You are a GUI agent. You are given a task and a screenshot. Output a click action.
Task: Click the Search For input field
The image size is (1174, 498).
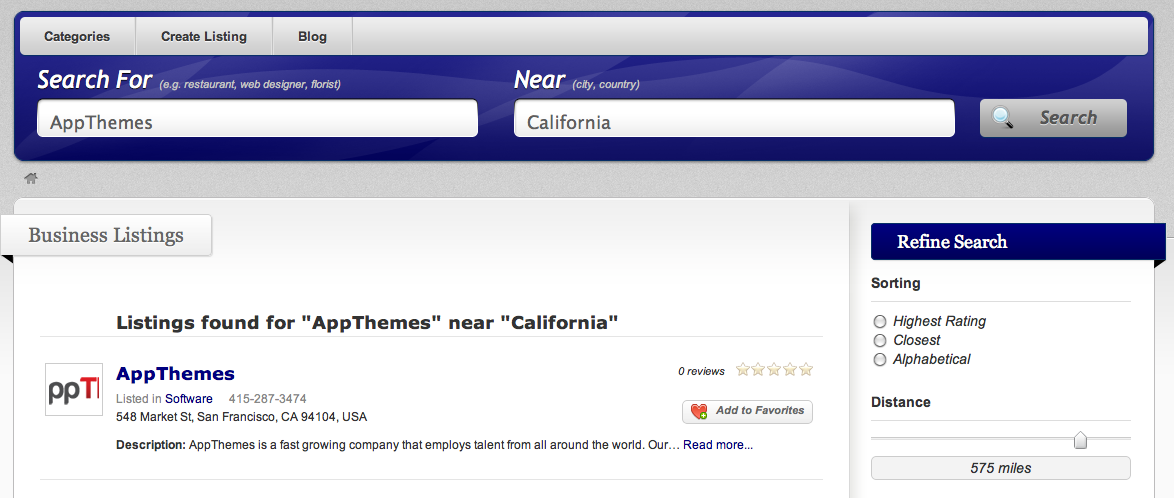(x=258, y=118)
